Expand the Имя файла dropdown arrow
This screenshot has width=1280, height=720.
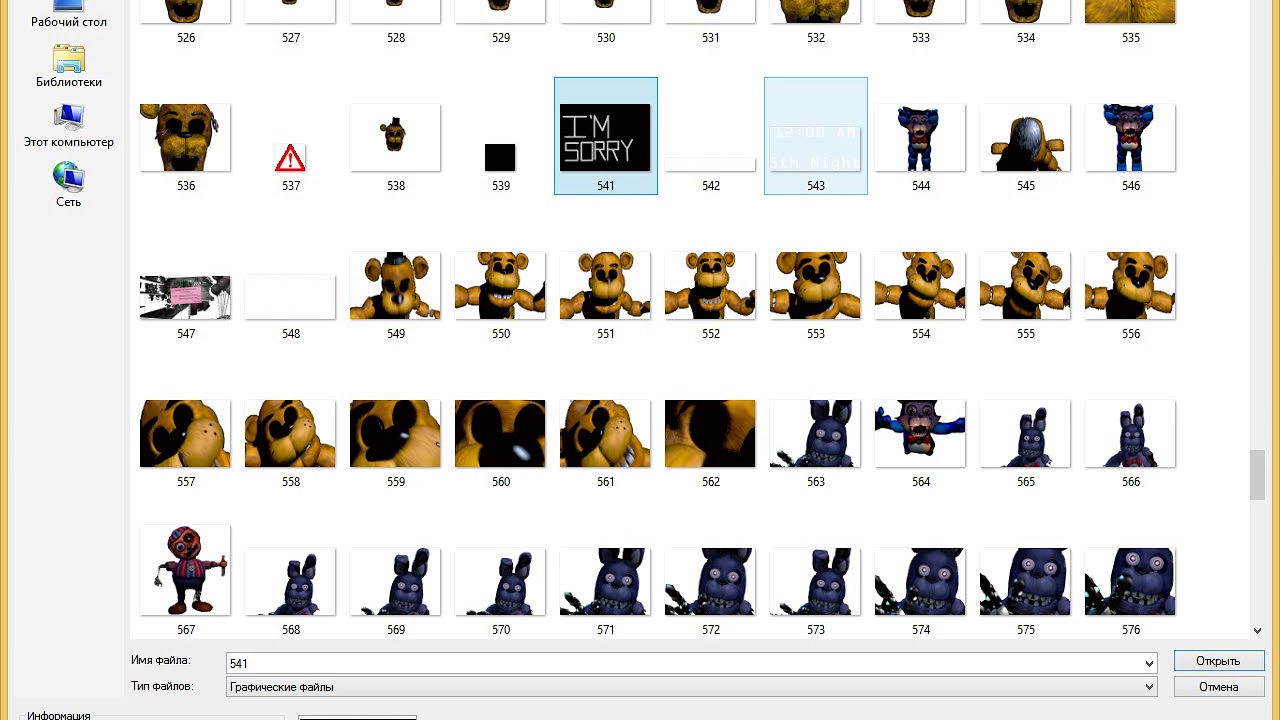[x=1149, y=663]
